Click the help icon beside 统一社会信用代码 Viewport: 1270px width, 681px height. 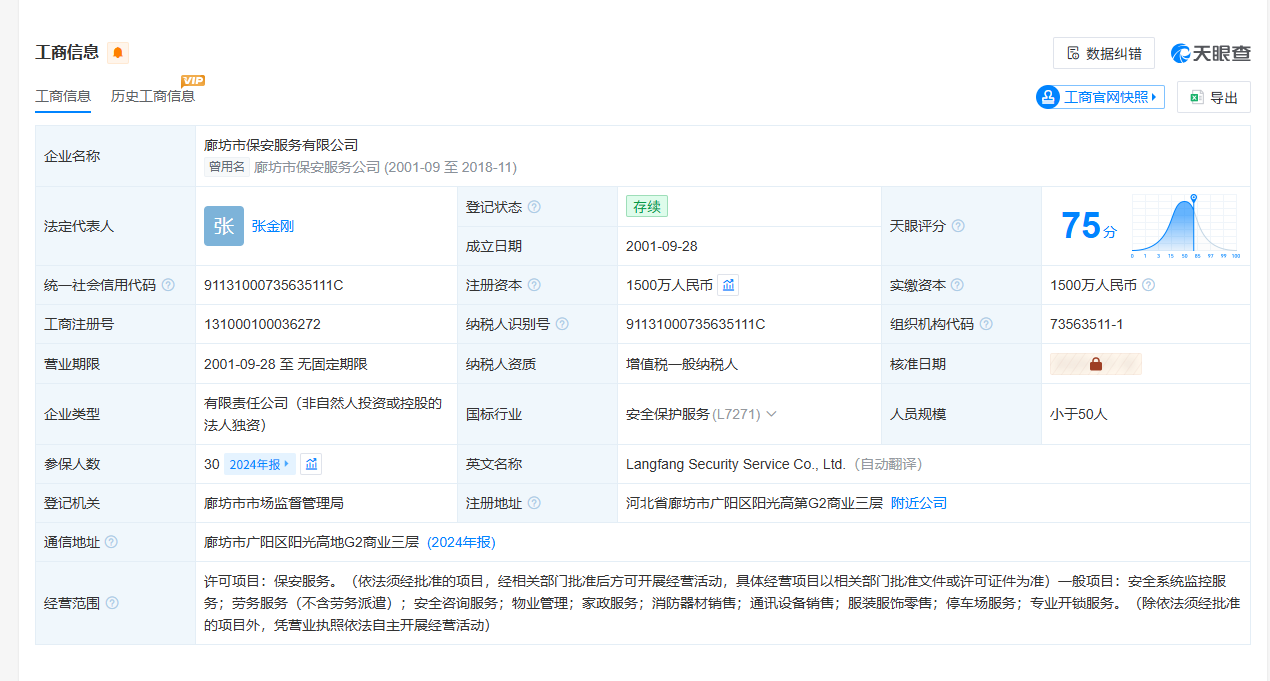(168, 285)
